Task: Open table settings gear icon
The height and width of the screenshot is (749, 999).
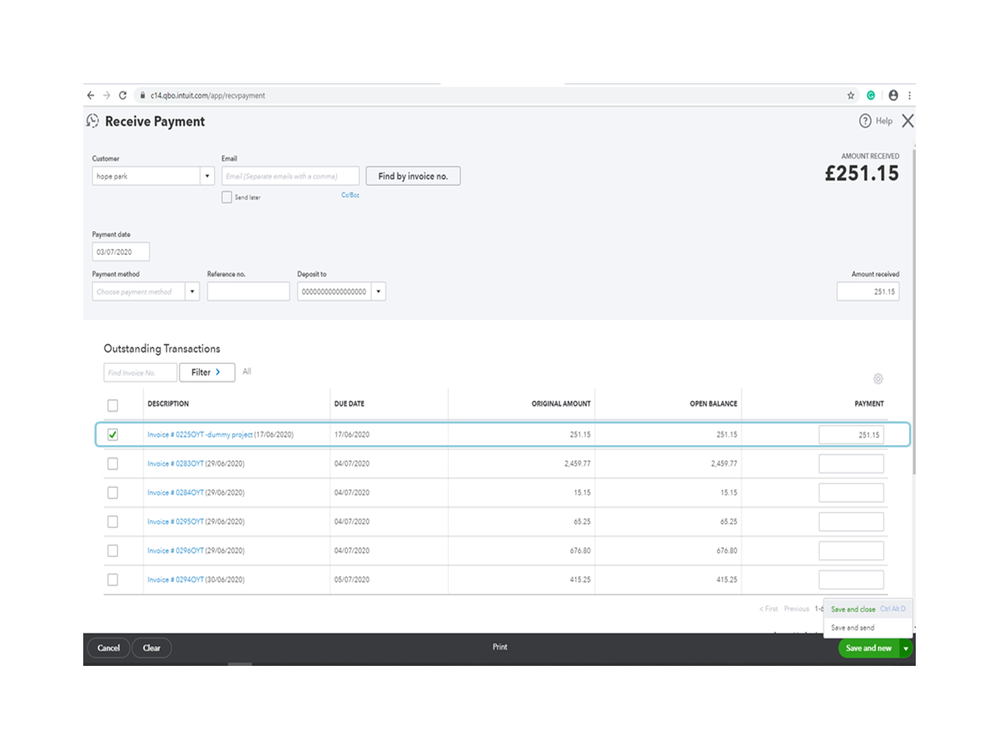Action: [878, 379]
